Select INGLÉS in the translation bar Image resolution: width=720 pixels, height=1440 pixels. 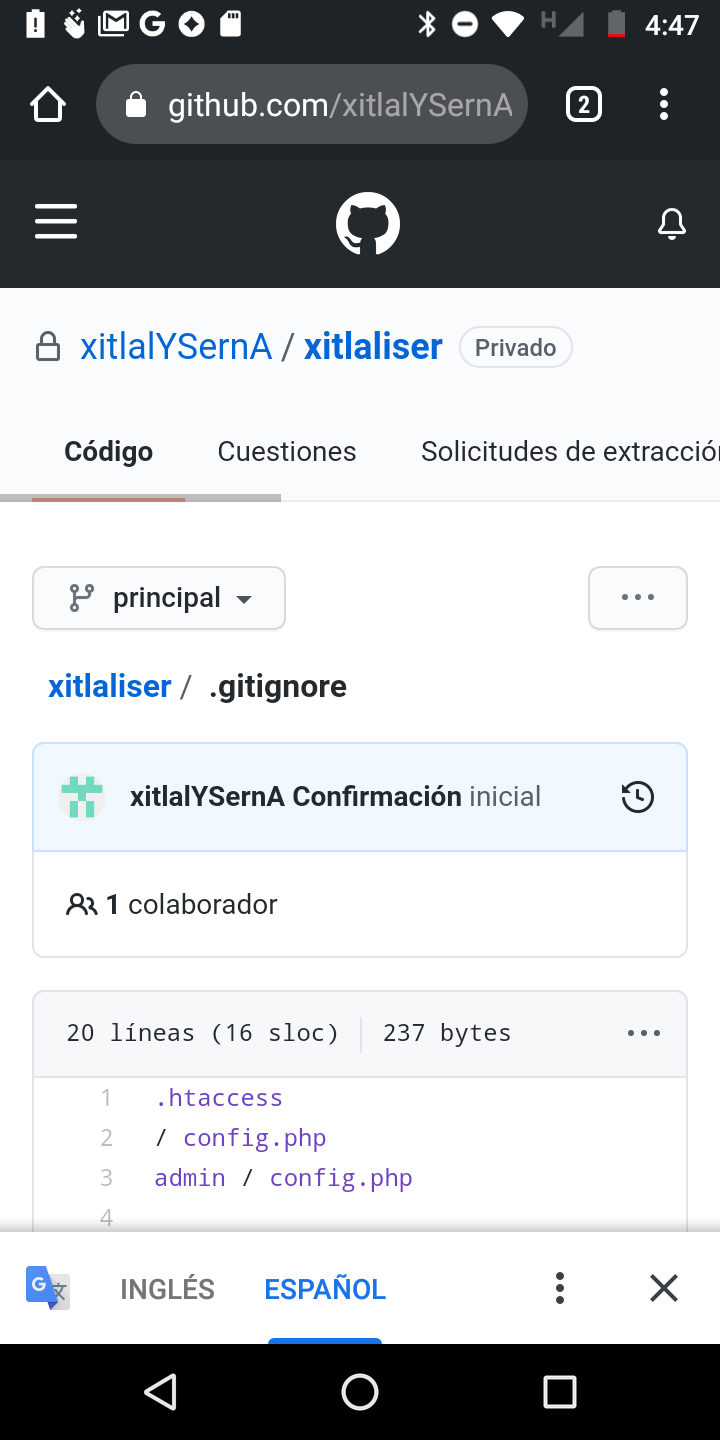[x=167, y=1288]
